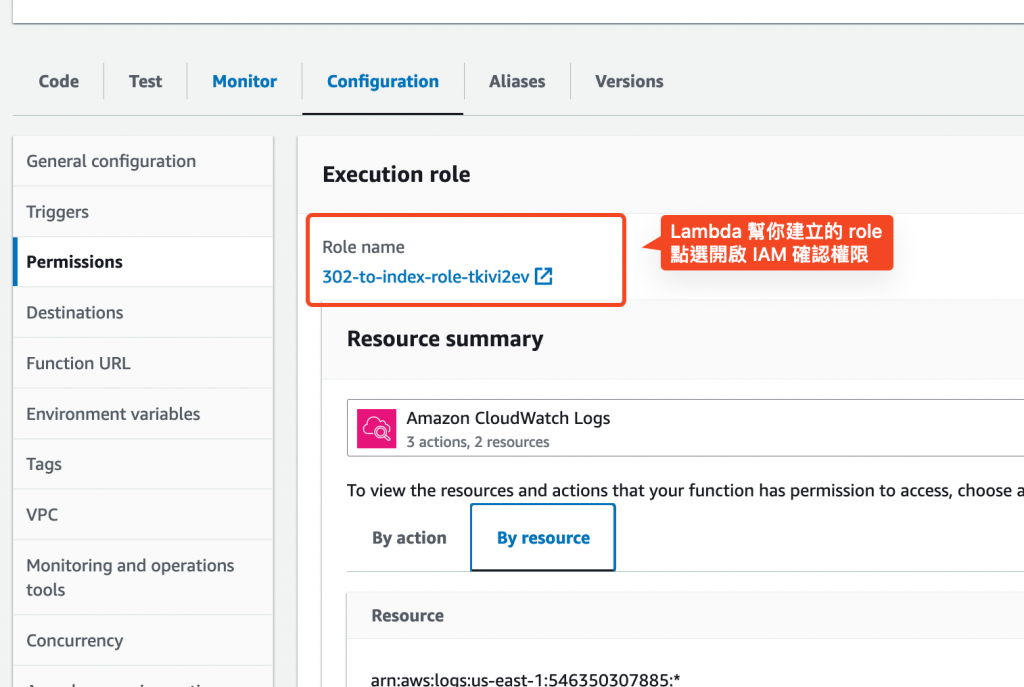Select the Configuration tab
Image resolution: width=1024 pixels, height=687 pixels.
point(383,82)
